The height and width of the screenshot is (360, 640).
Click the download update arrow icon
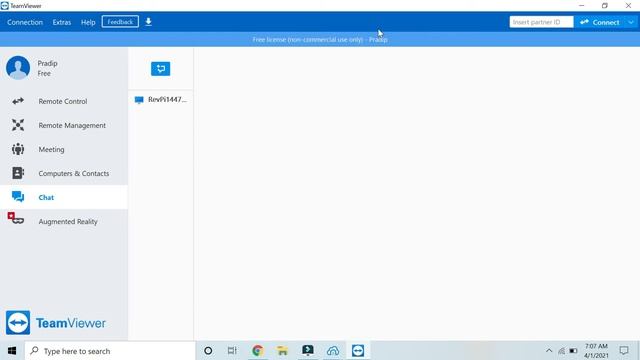[x=149, y=22]
